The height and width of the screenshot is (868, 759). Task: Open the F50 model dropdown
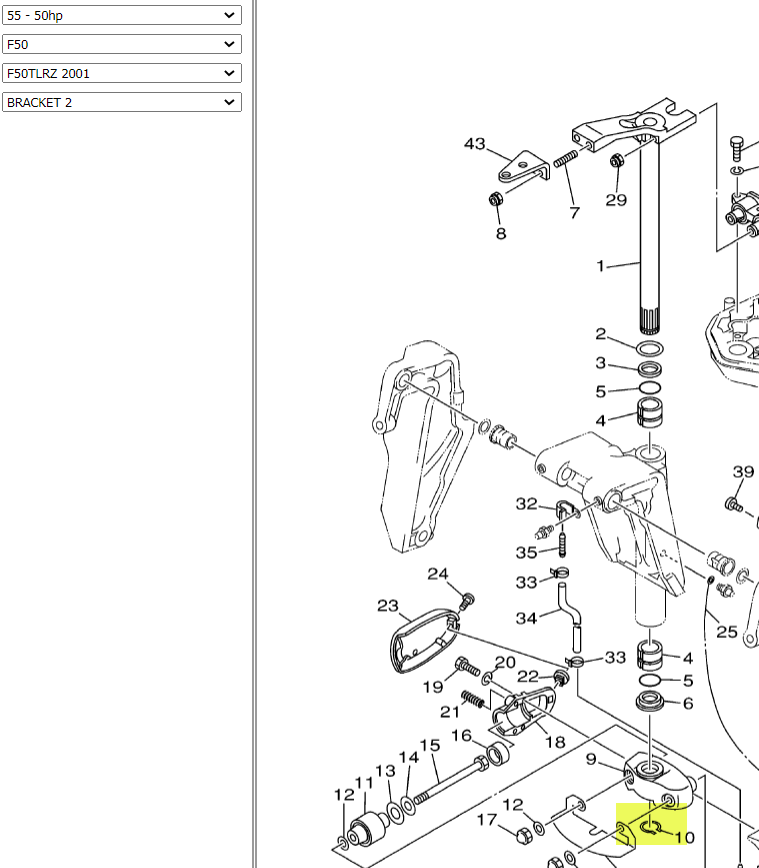pos(122,44)
